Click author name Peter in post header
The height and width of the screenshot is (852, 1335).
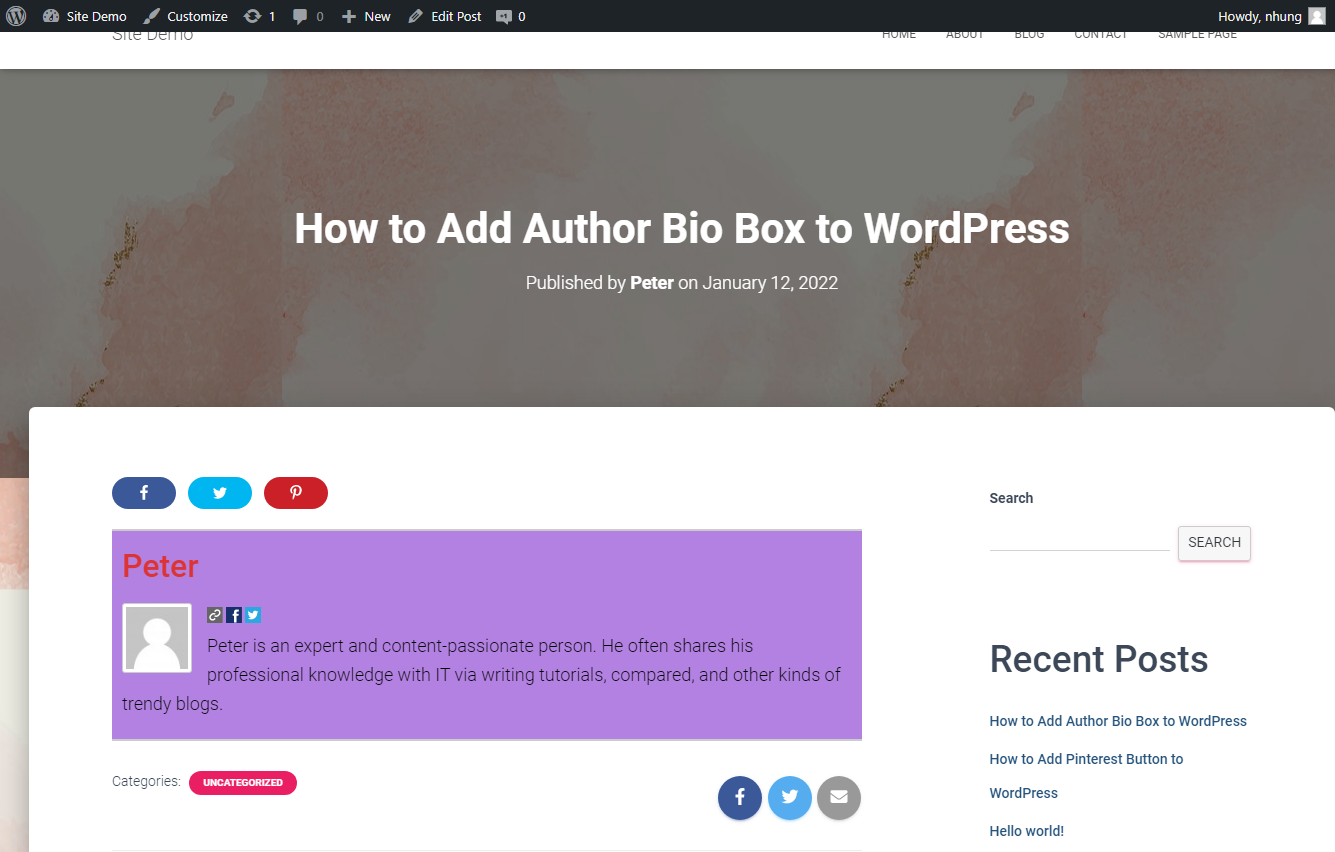(x=652, y=283)
